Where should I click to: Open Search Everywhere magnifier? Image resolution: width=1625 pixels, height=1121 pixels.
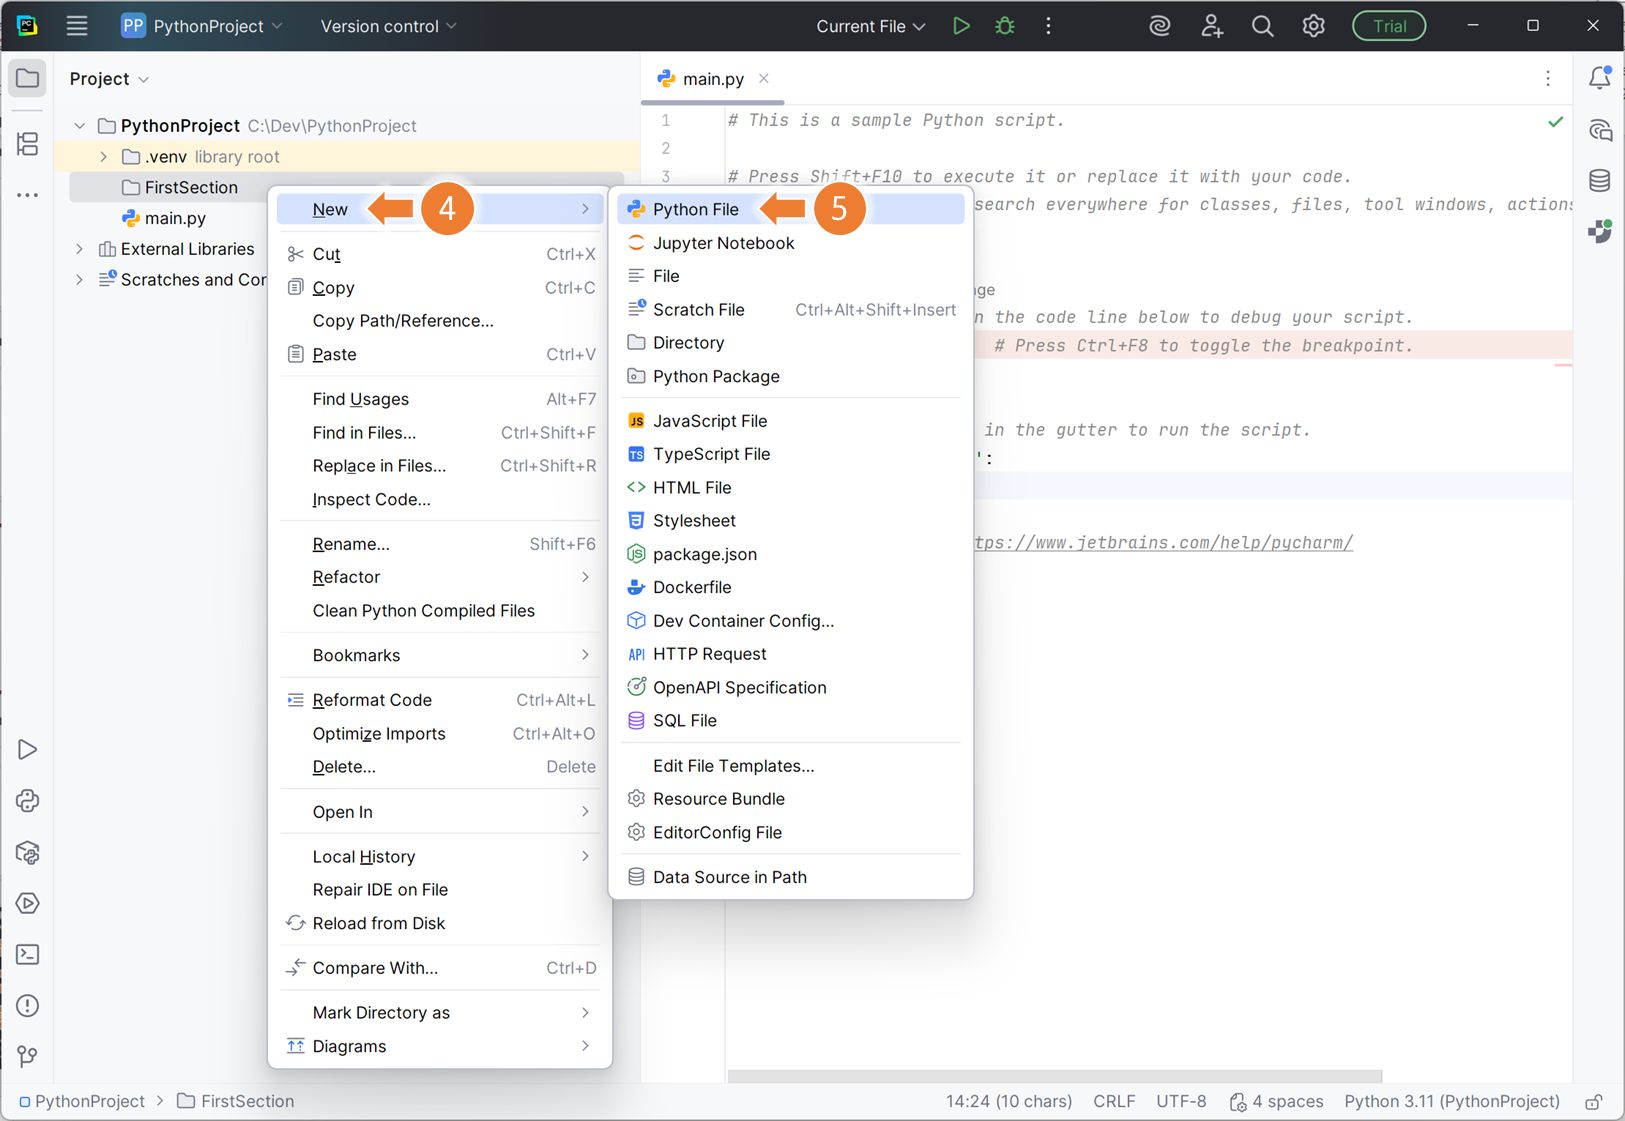click(x=1262, y=26)
